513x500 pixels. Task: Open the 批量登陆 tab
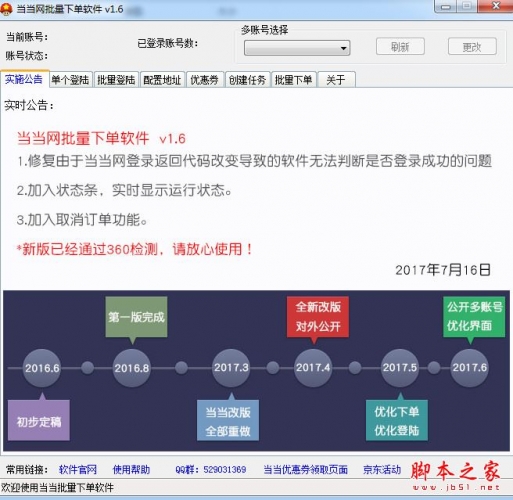click(x=116, y=80)
